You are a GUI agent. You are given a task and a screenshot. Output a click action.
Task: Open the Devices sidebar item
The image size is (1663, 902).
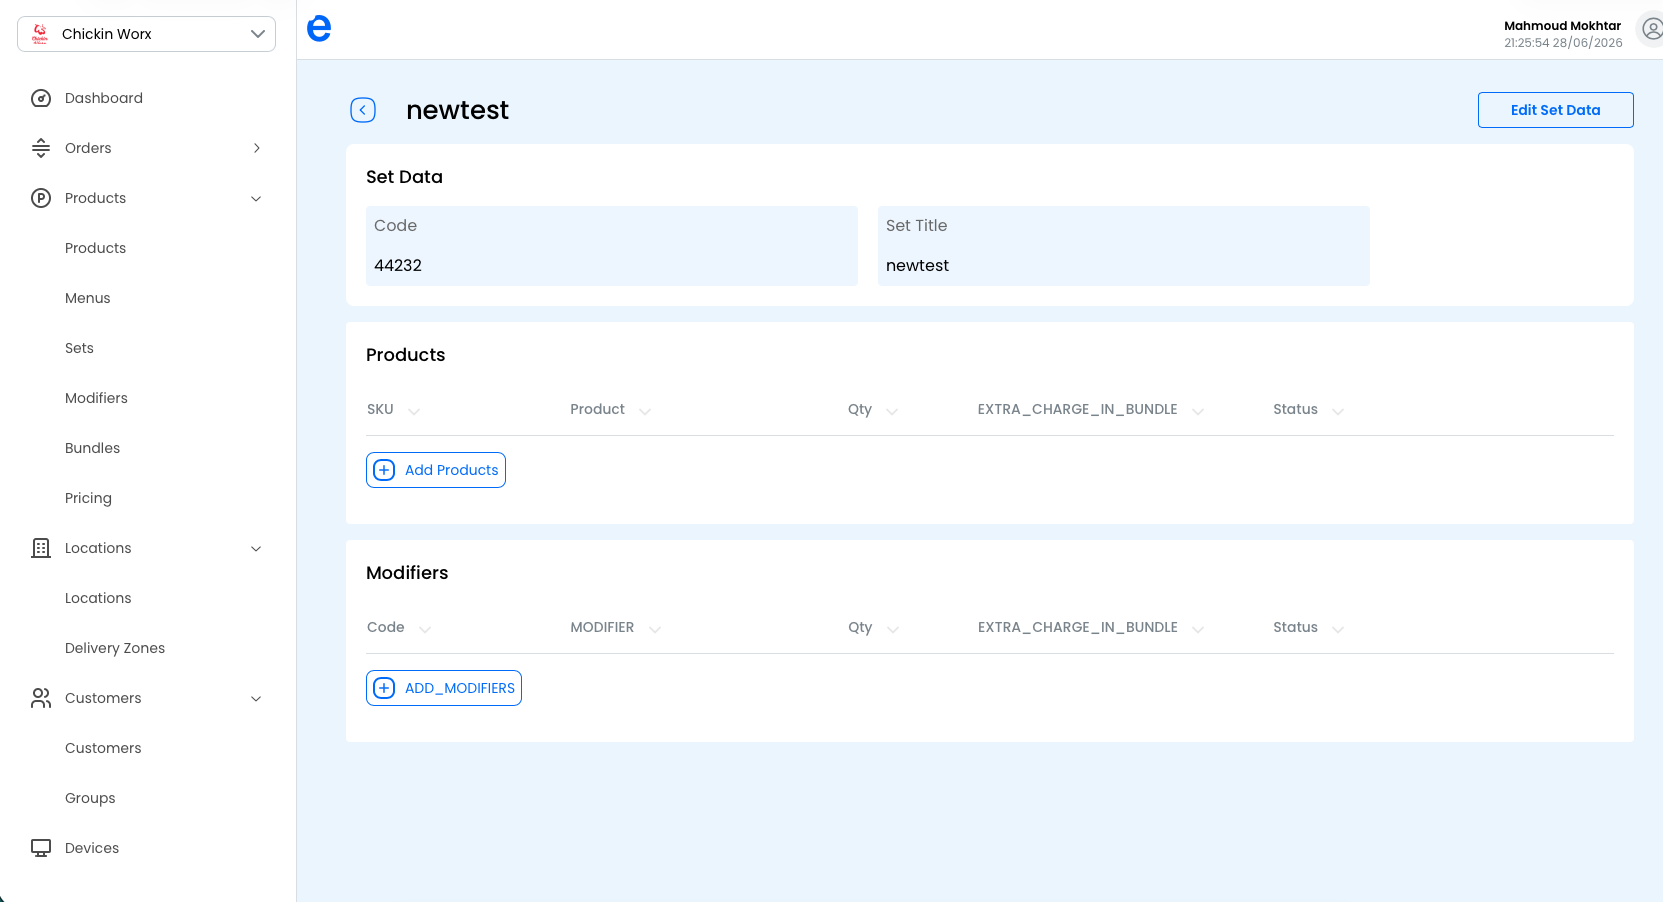(92, 848)
